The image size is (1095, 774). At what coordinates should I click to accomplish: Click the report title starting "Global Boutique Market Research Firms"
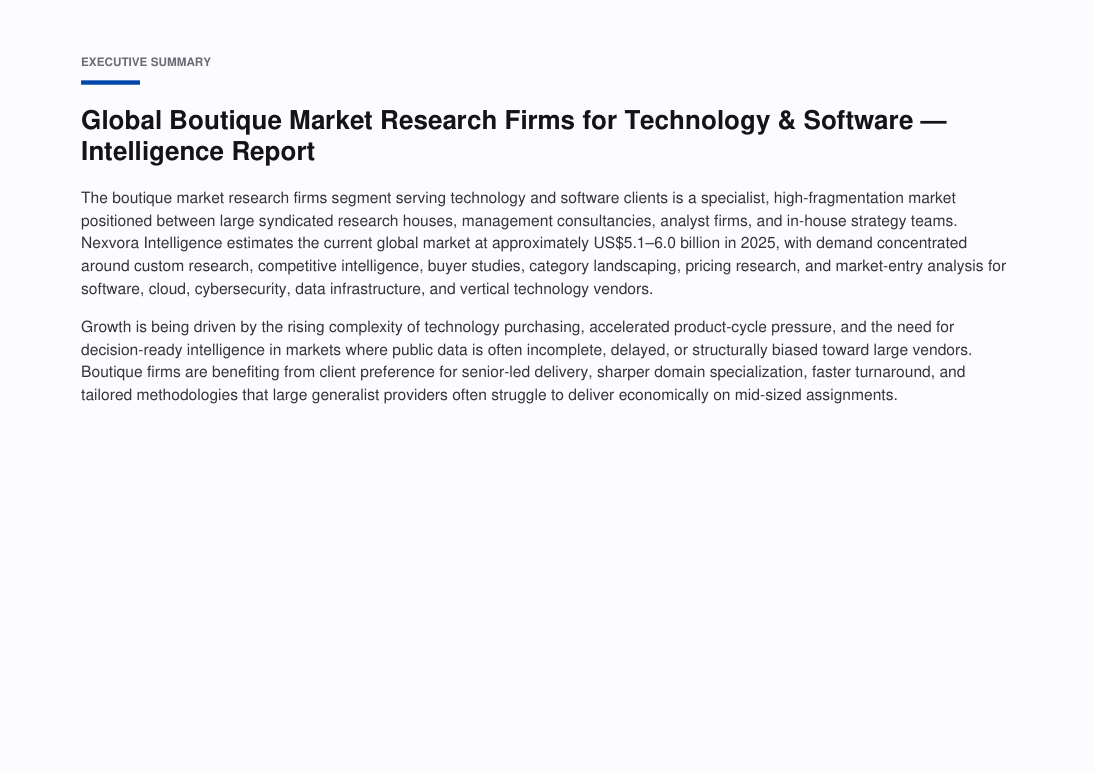tap(514, 136)
